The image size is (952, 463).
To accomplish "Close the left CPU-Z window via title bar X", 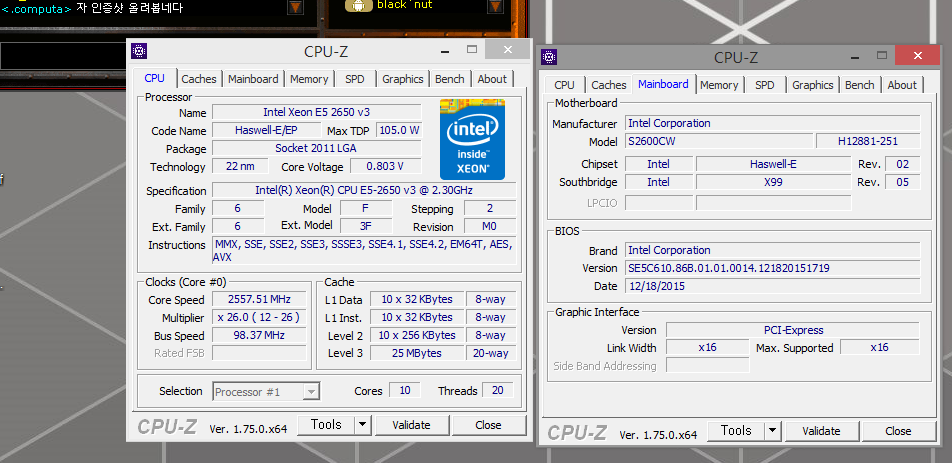I will pos(508,50).
